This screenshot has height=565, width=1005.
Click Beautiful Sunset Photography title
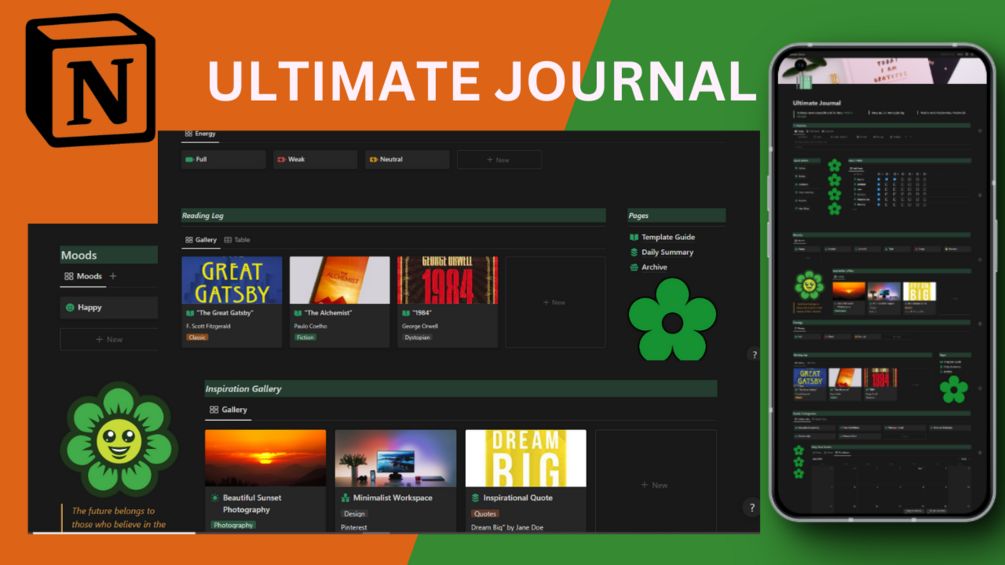coord(252,504)
